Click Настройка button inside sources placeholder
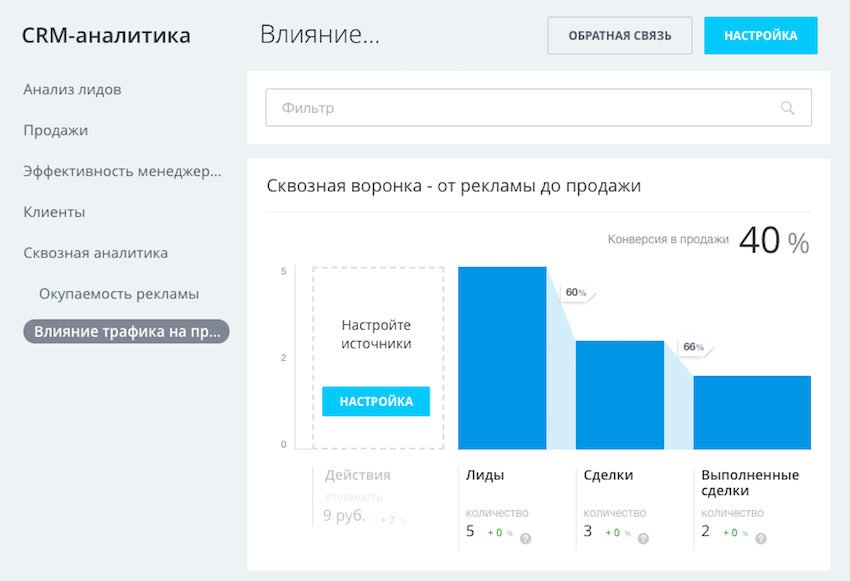Viewport: 850px width, 581px height. pyautogui.click(x=376, y=401)
